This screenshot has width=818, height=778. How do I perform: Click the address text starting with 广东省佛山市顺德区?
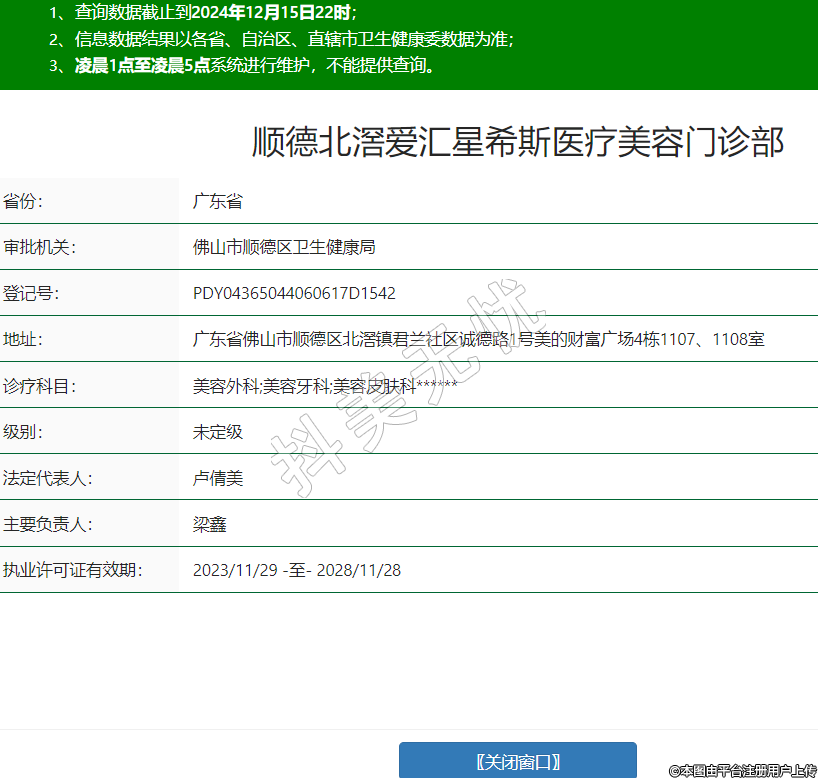pos(478,339)
